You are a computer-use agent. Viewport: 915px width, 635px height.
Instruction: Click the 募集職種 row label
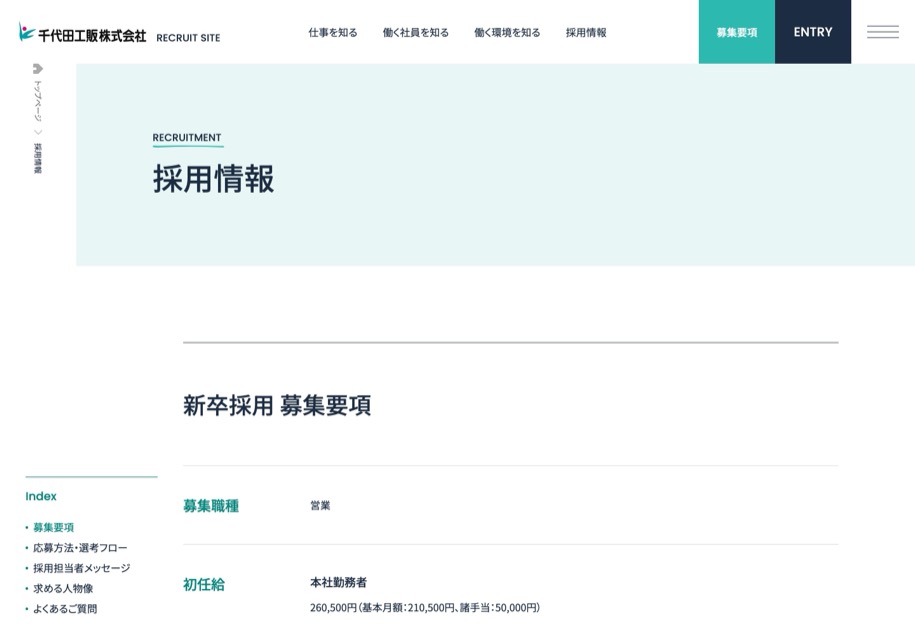coord(211,505)
